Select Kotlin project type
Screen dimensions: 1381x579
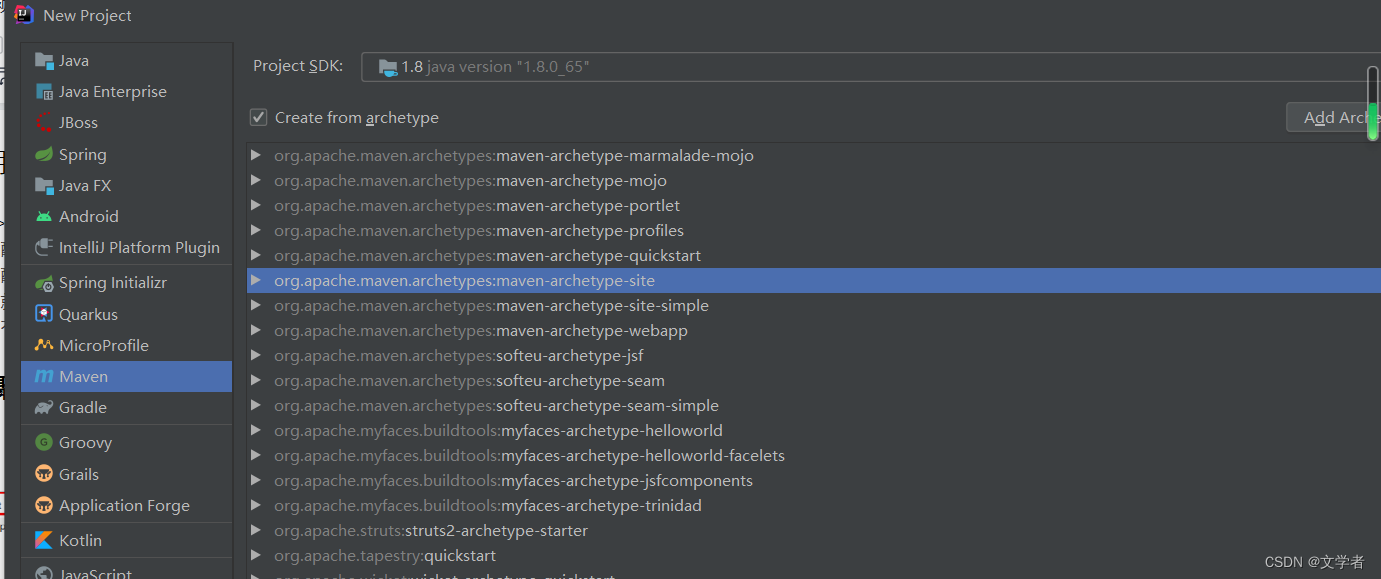coord(127,540)
